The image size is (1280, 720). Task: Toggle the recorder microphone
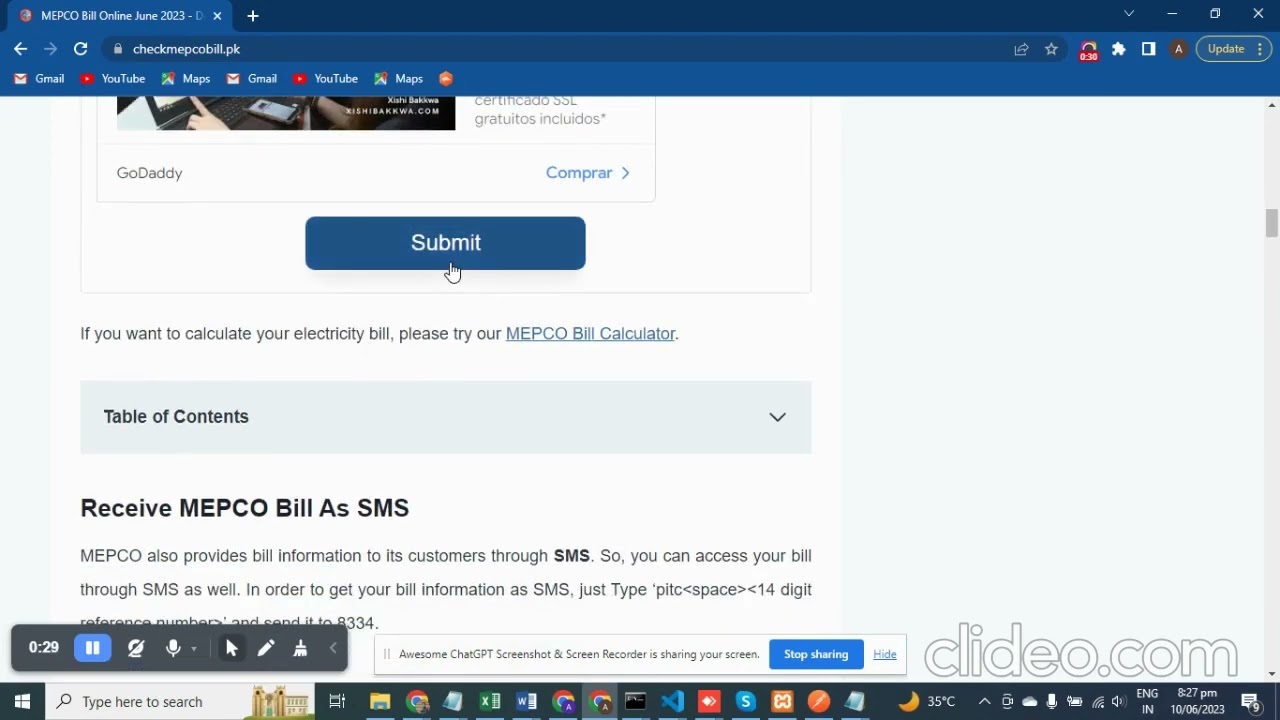pos(173,648)
